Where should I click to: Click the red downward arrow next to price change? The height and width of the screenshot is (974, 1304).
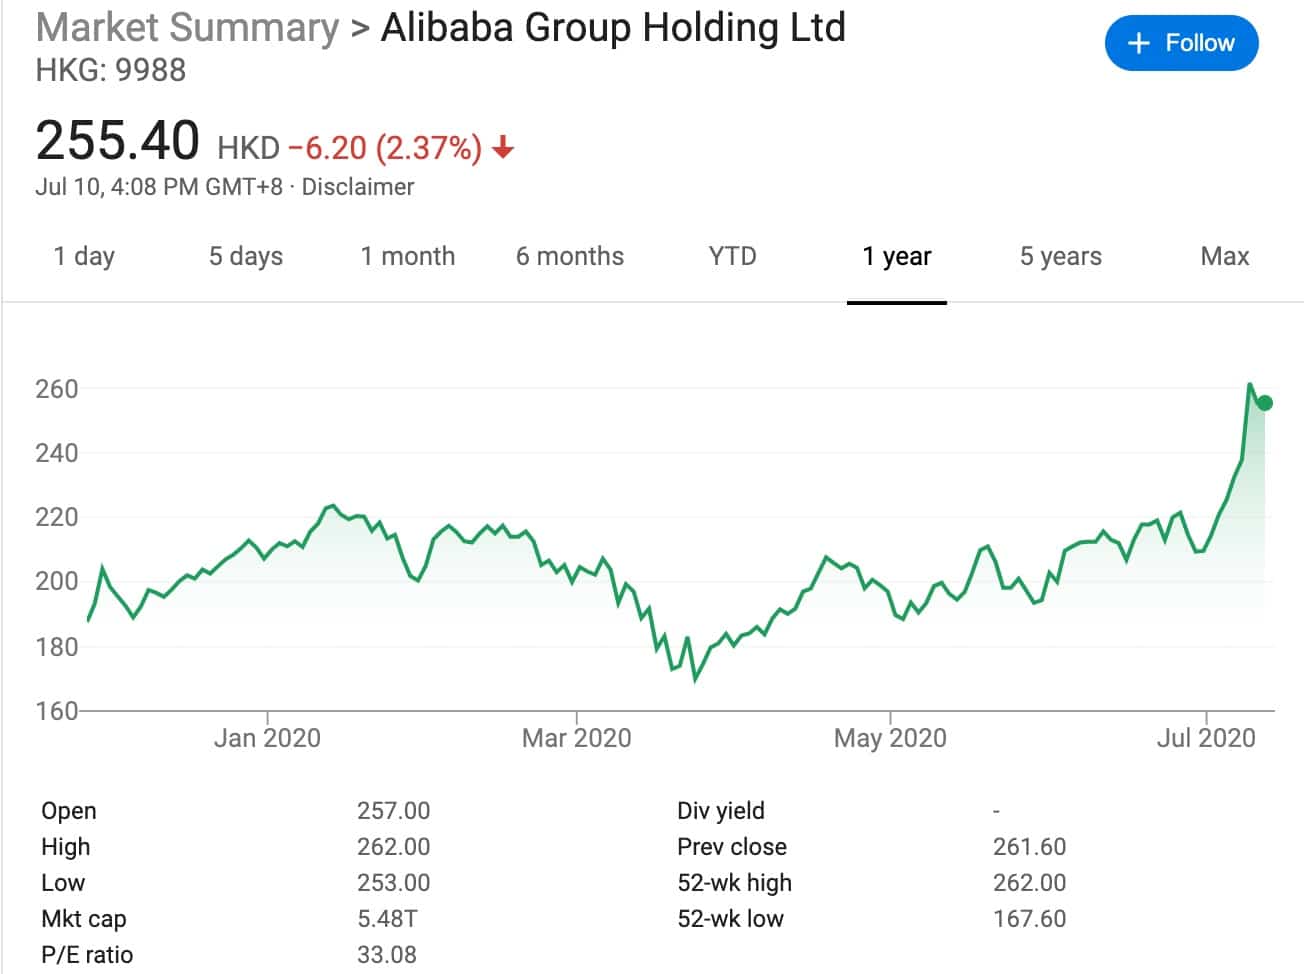tap(503, 147)
